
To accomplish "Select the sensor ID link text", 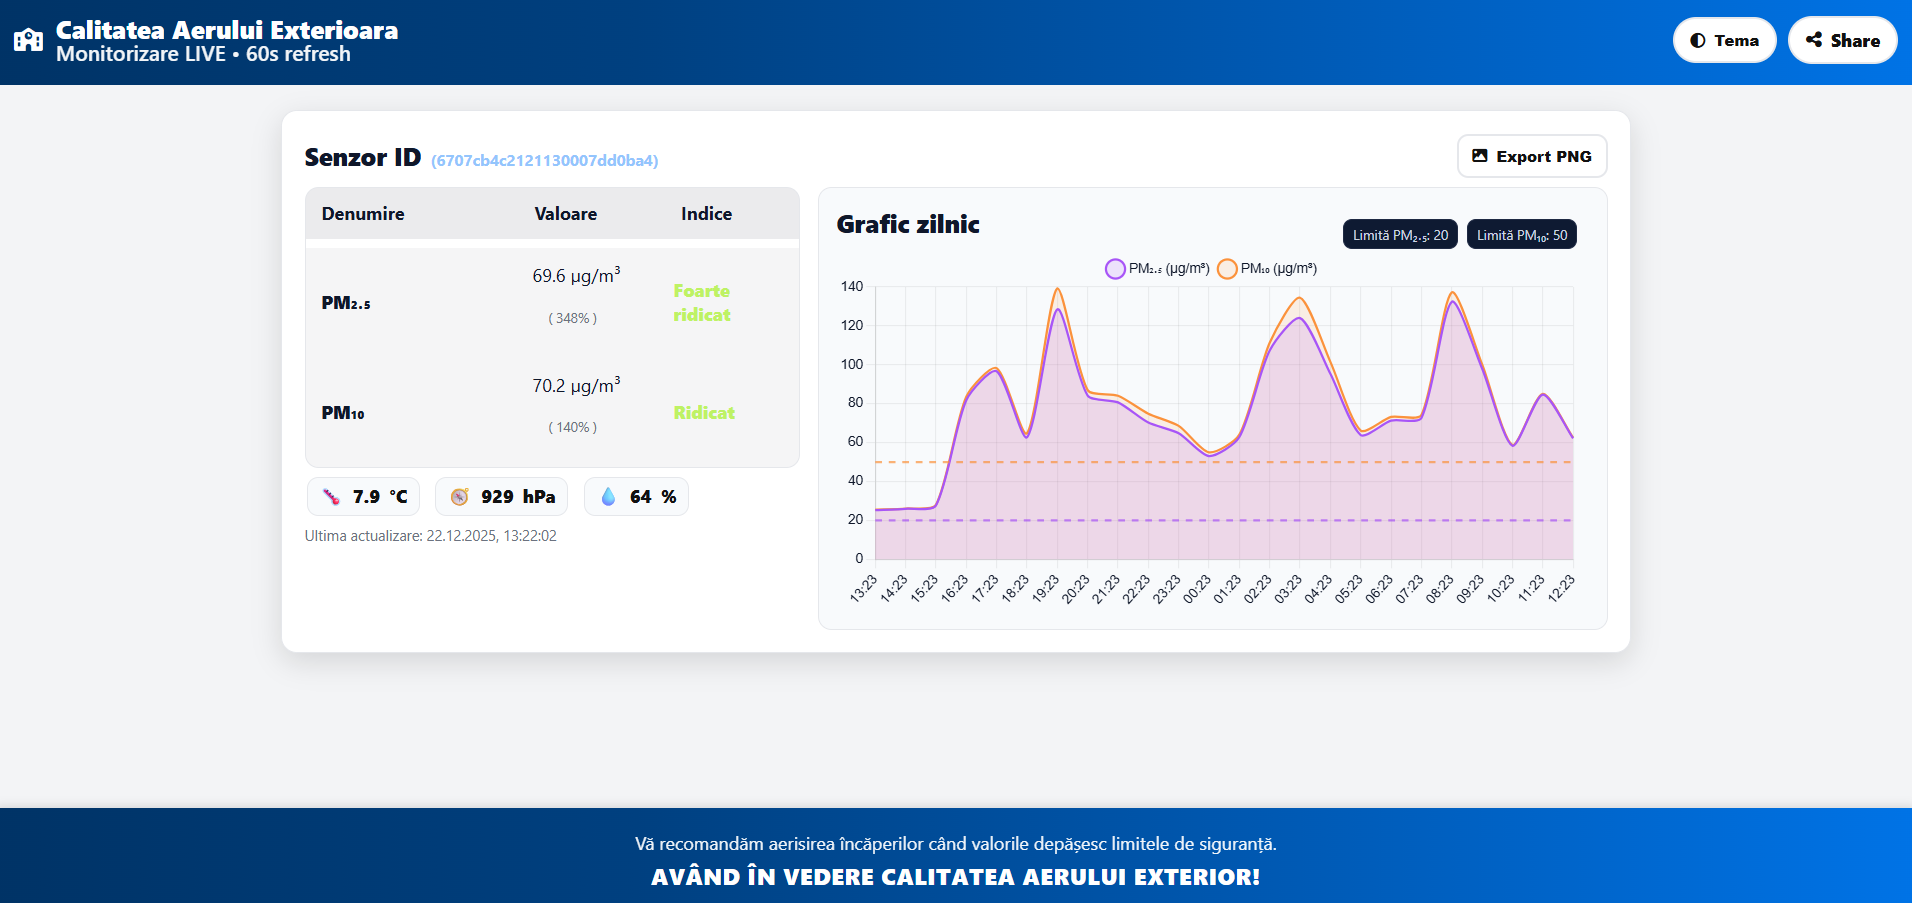I will tap(544, 161).
